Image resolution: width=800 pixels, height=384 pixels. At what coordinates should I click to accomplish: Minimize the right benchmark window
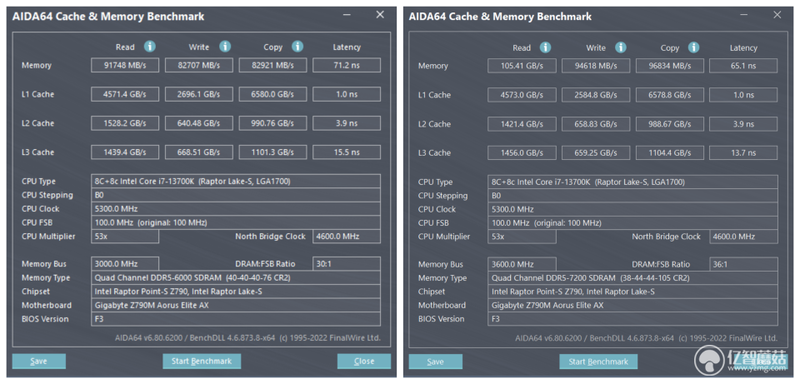(x=744, y=15)
